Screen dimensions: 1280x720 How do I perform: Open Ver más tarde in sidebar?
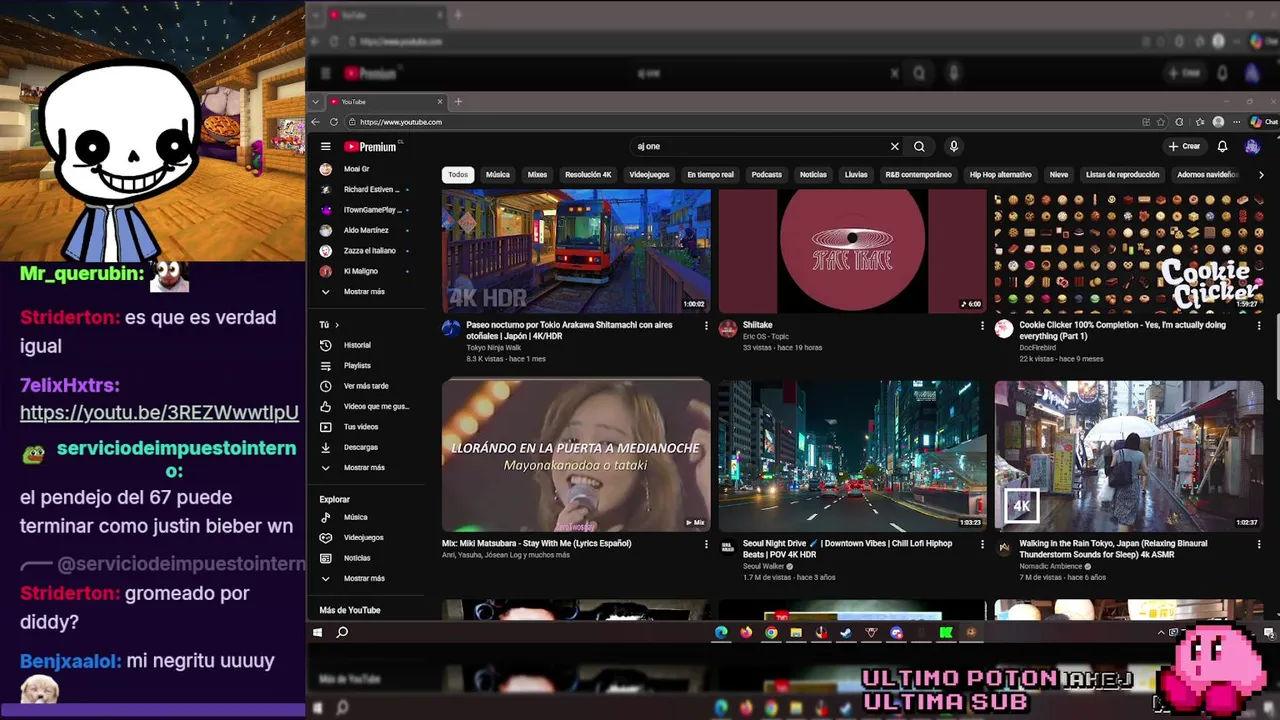pyautogui.click(x=365, y=386)
